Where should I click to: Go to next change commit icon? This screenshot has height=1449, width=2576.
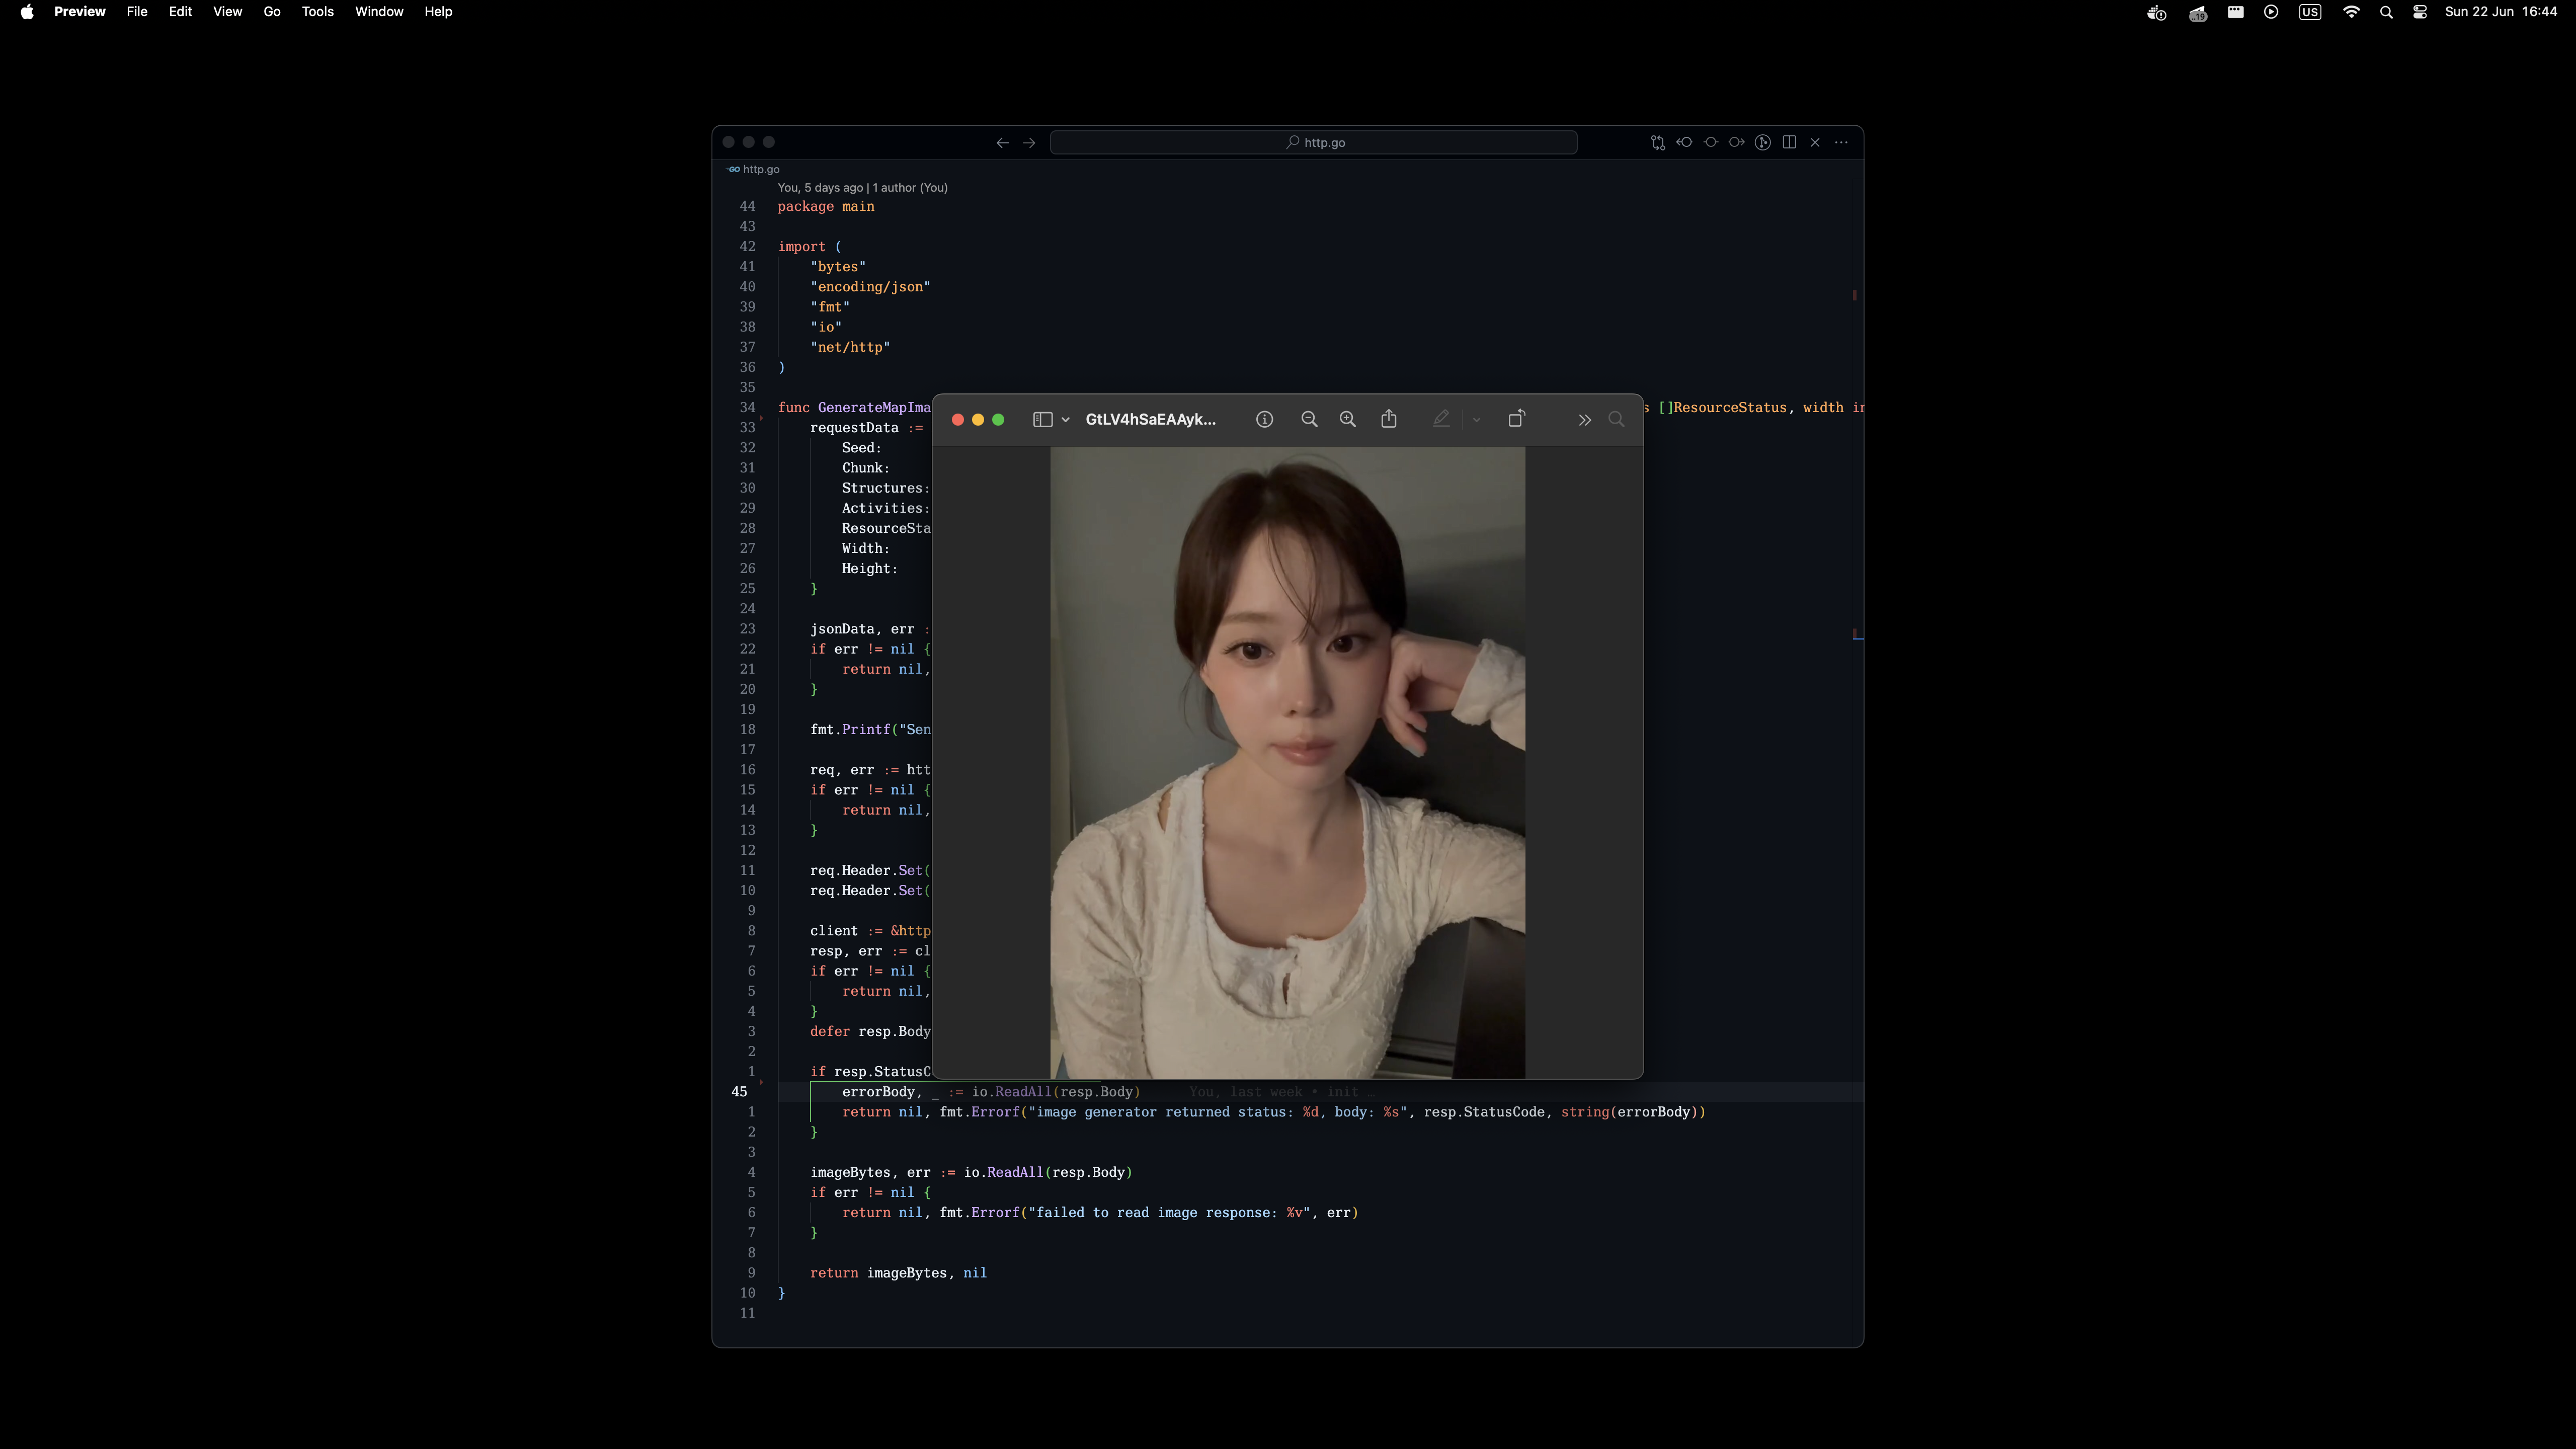point(1737,143)
